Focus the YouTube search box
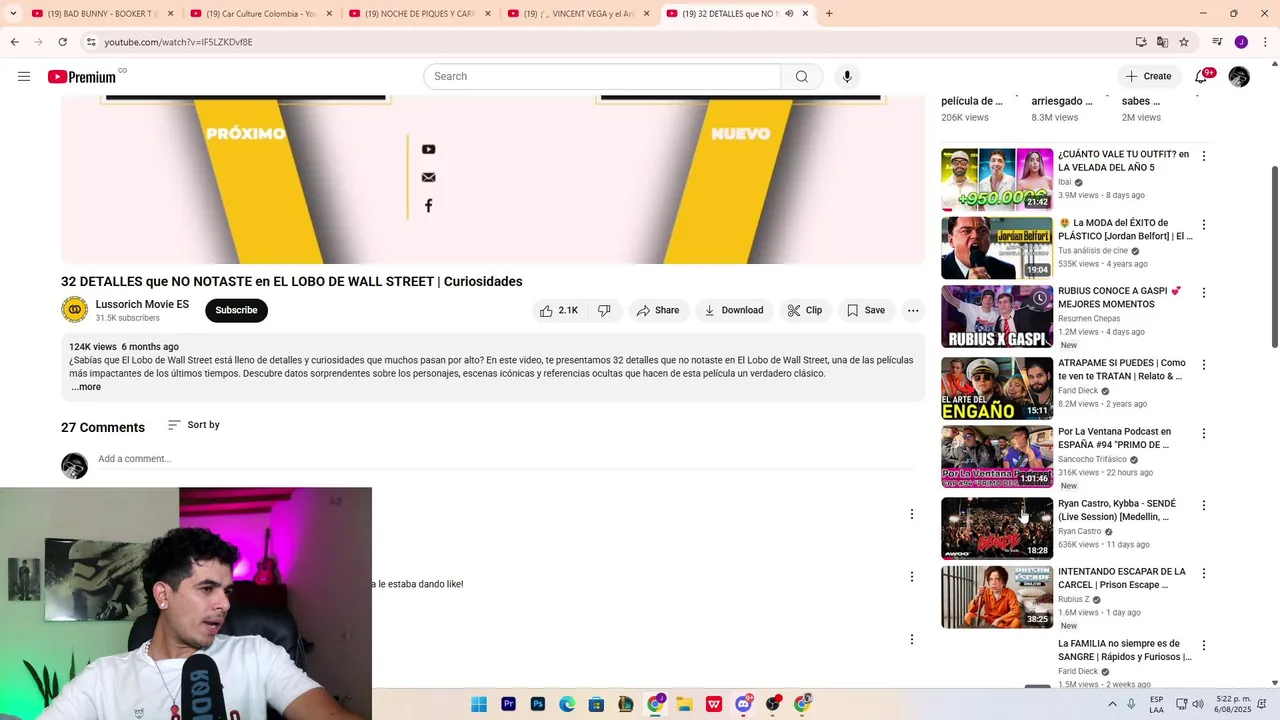The height and width of the screenshot is (720, 1280). (x=602, y=77)
